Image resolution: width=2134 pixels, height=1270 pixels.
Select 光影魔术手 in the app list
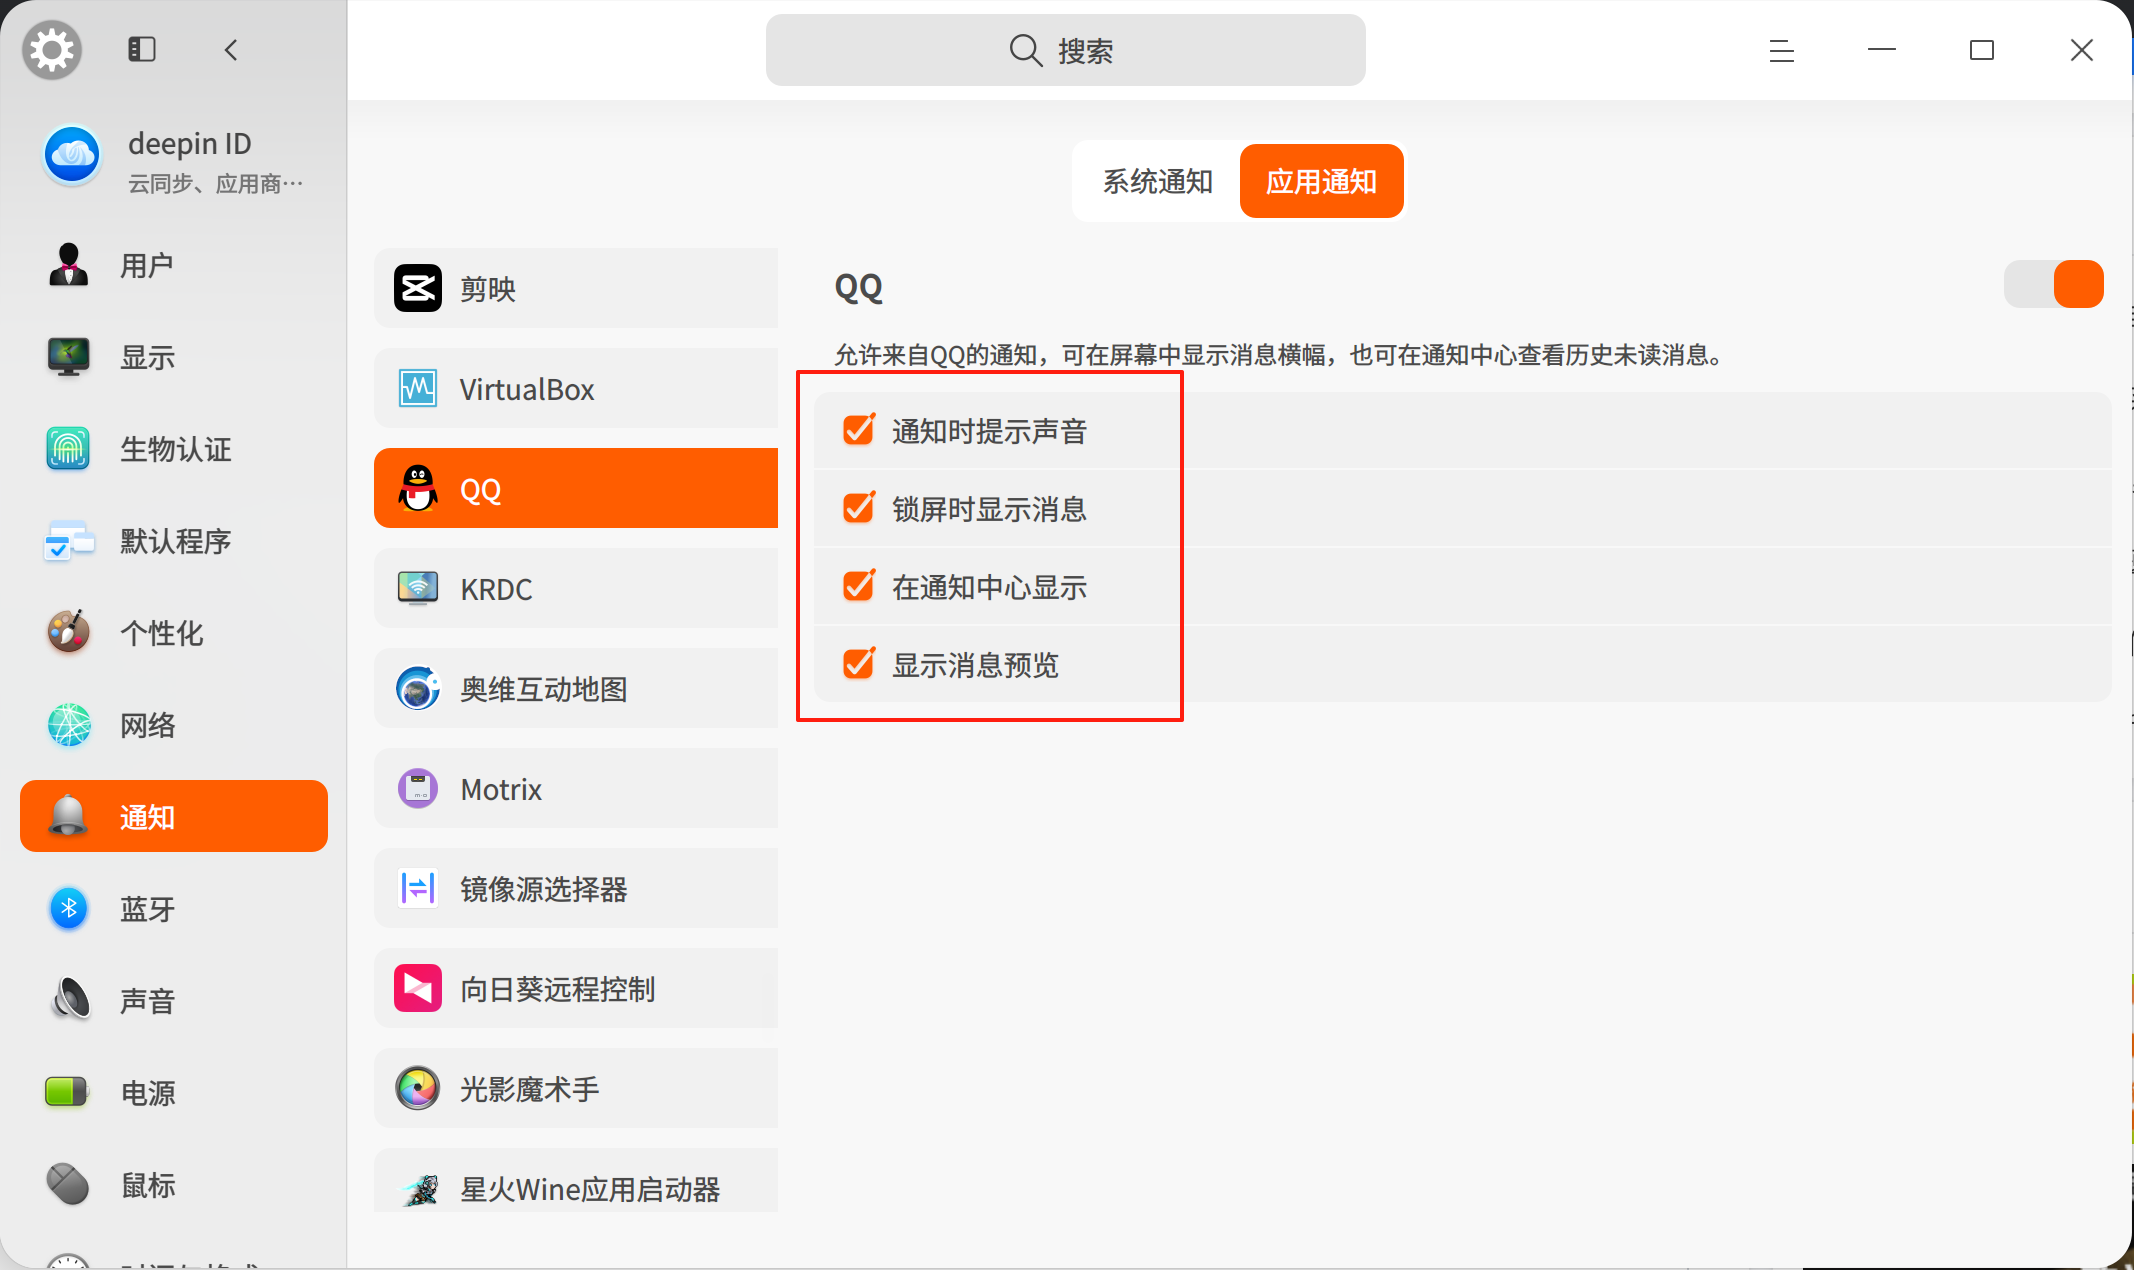click(576, 1088)
